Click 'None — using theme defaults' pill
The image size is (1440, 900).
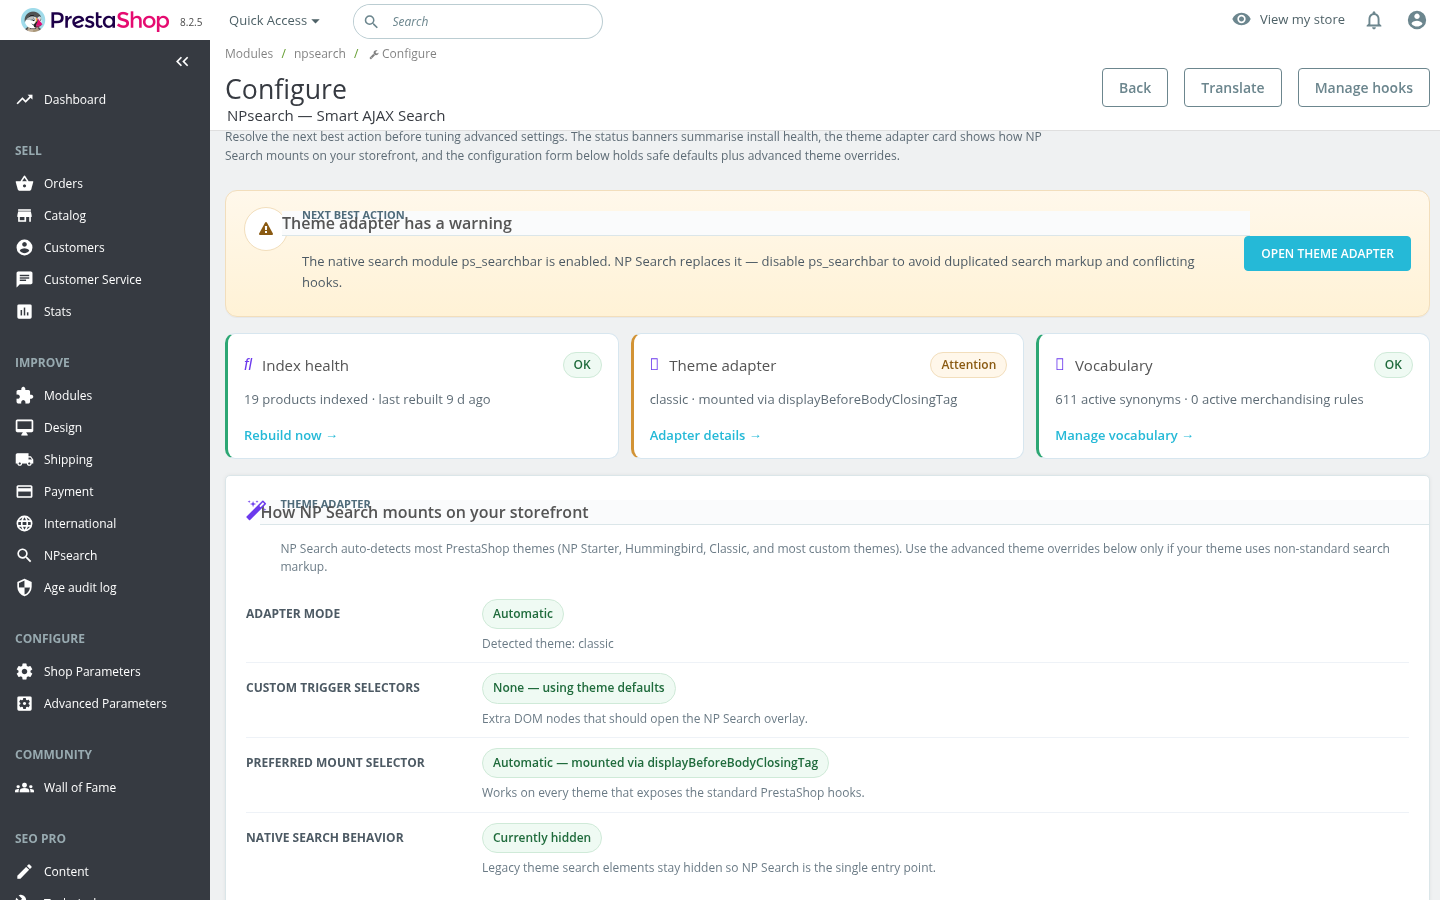click(x=579, y=688)
